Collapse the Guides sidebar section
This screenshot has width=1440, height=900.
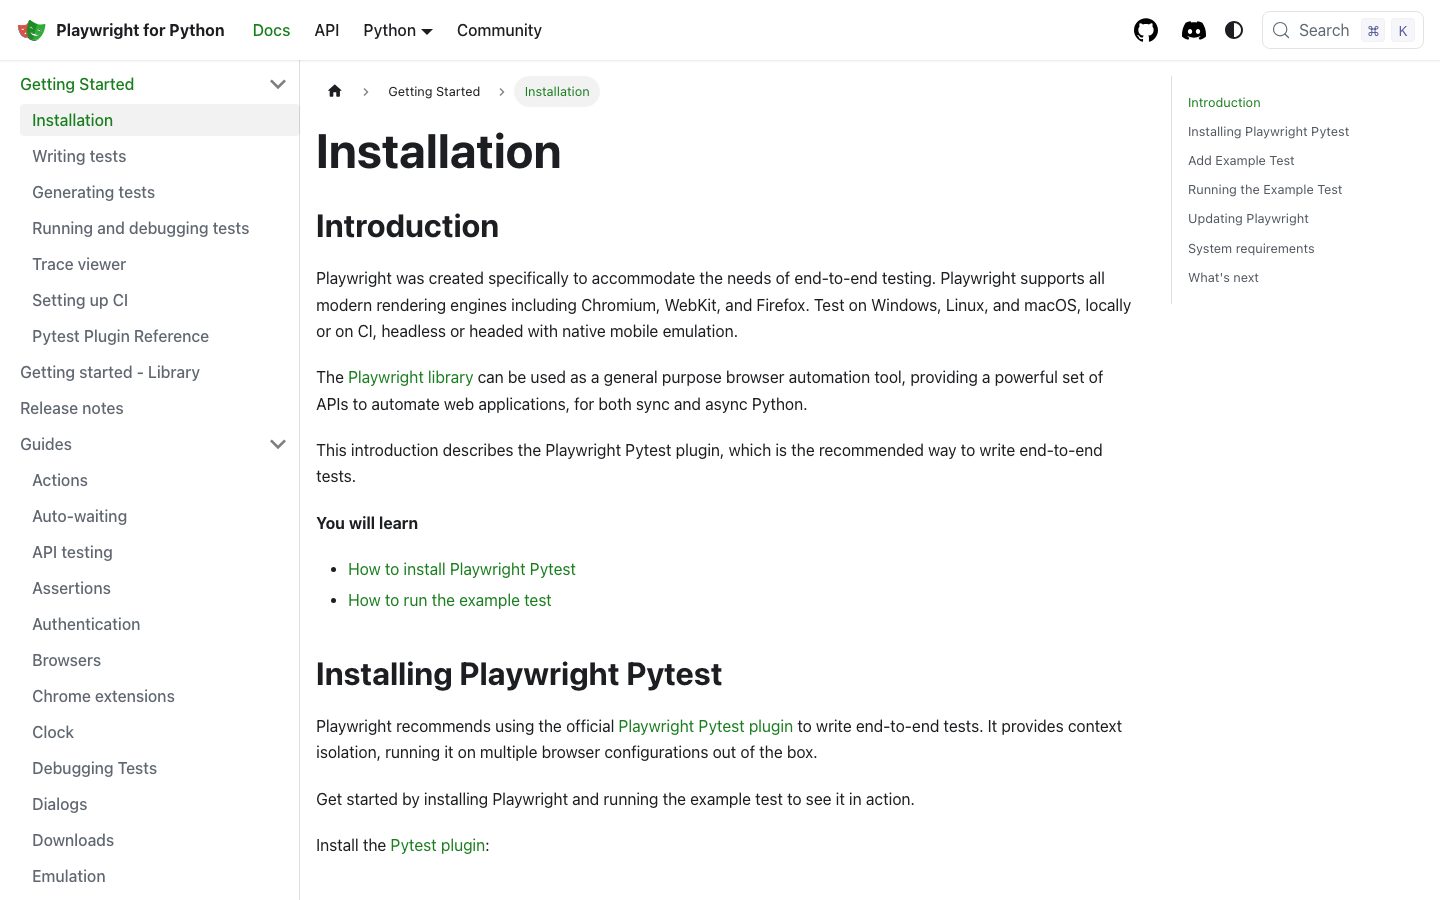click(278, 444)
